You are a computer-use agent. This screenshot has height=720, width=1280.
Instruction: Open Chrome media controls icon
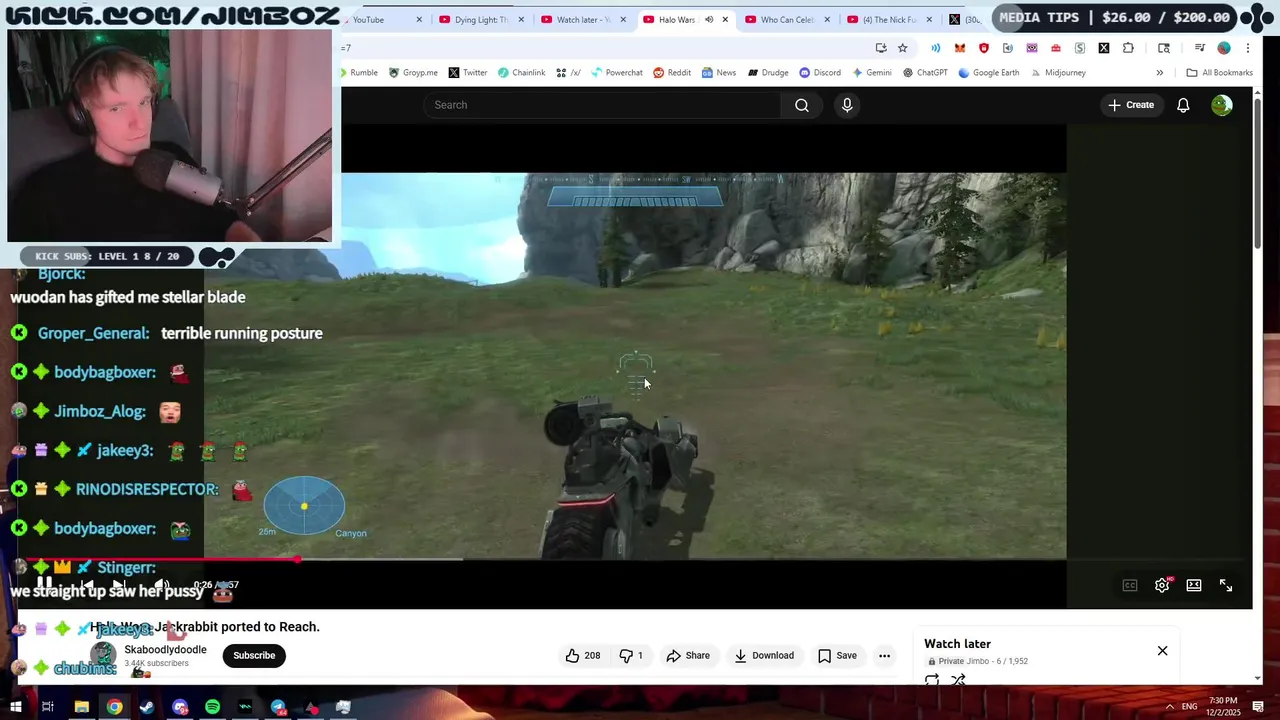click(x=1199, y=48)
